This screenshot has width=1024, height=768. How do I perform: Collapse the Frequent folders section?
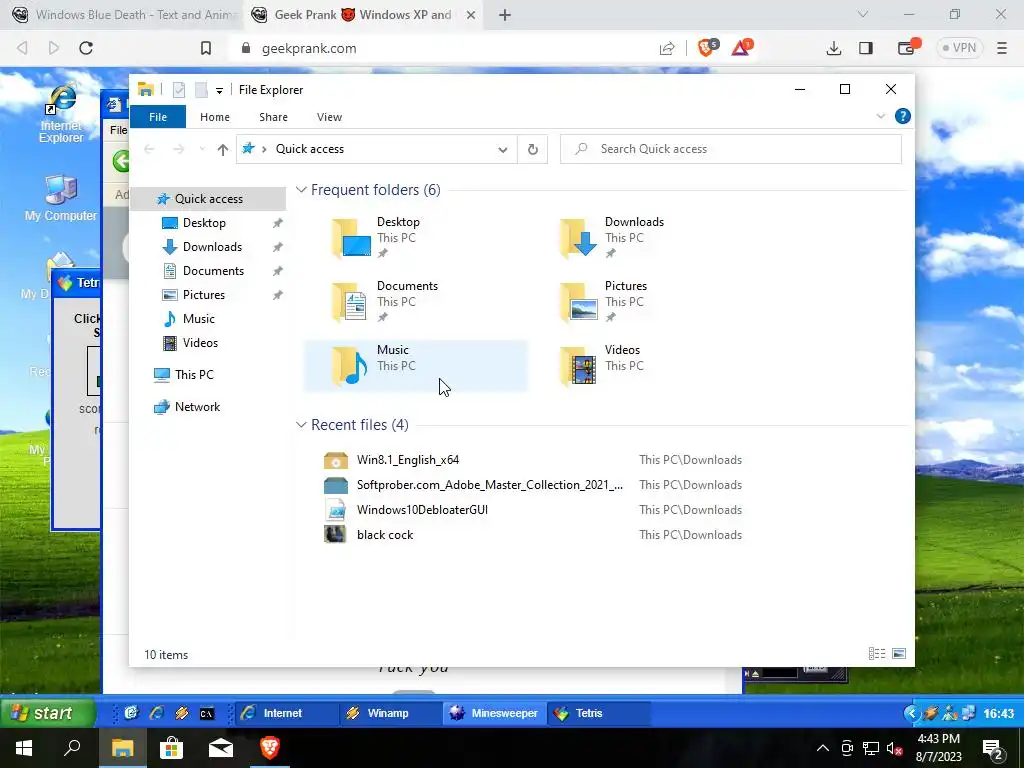tap(301, 190)
